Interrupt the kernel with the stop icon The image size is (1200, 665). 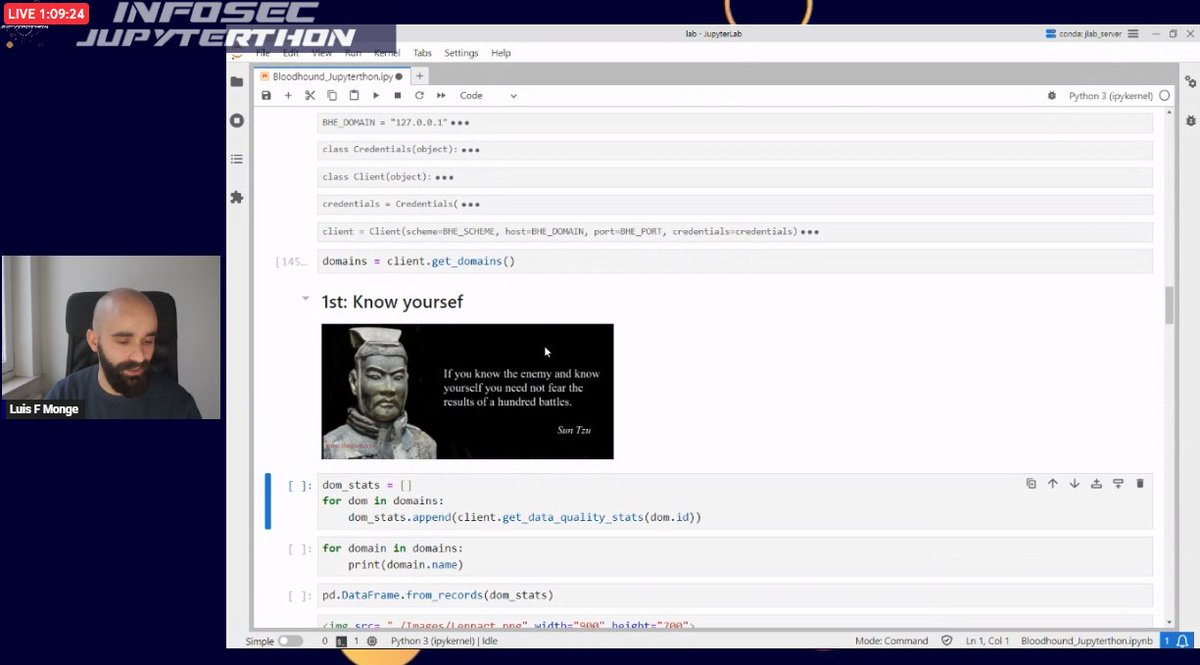(397, 96)
